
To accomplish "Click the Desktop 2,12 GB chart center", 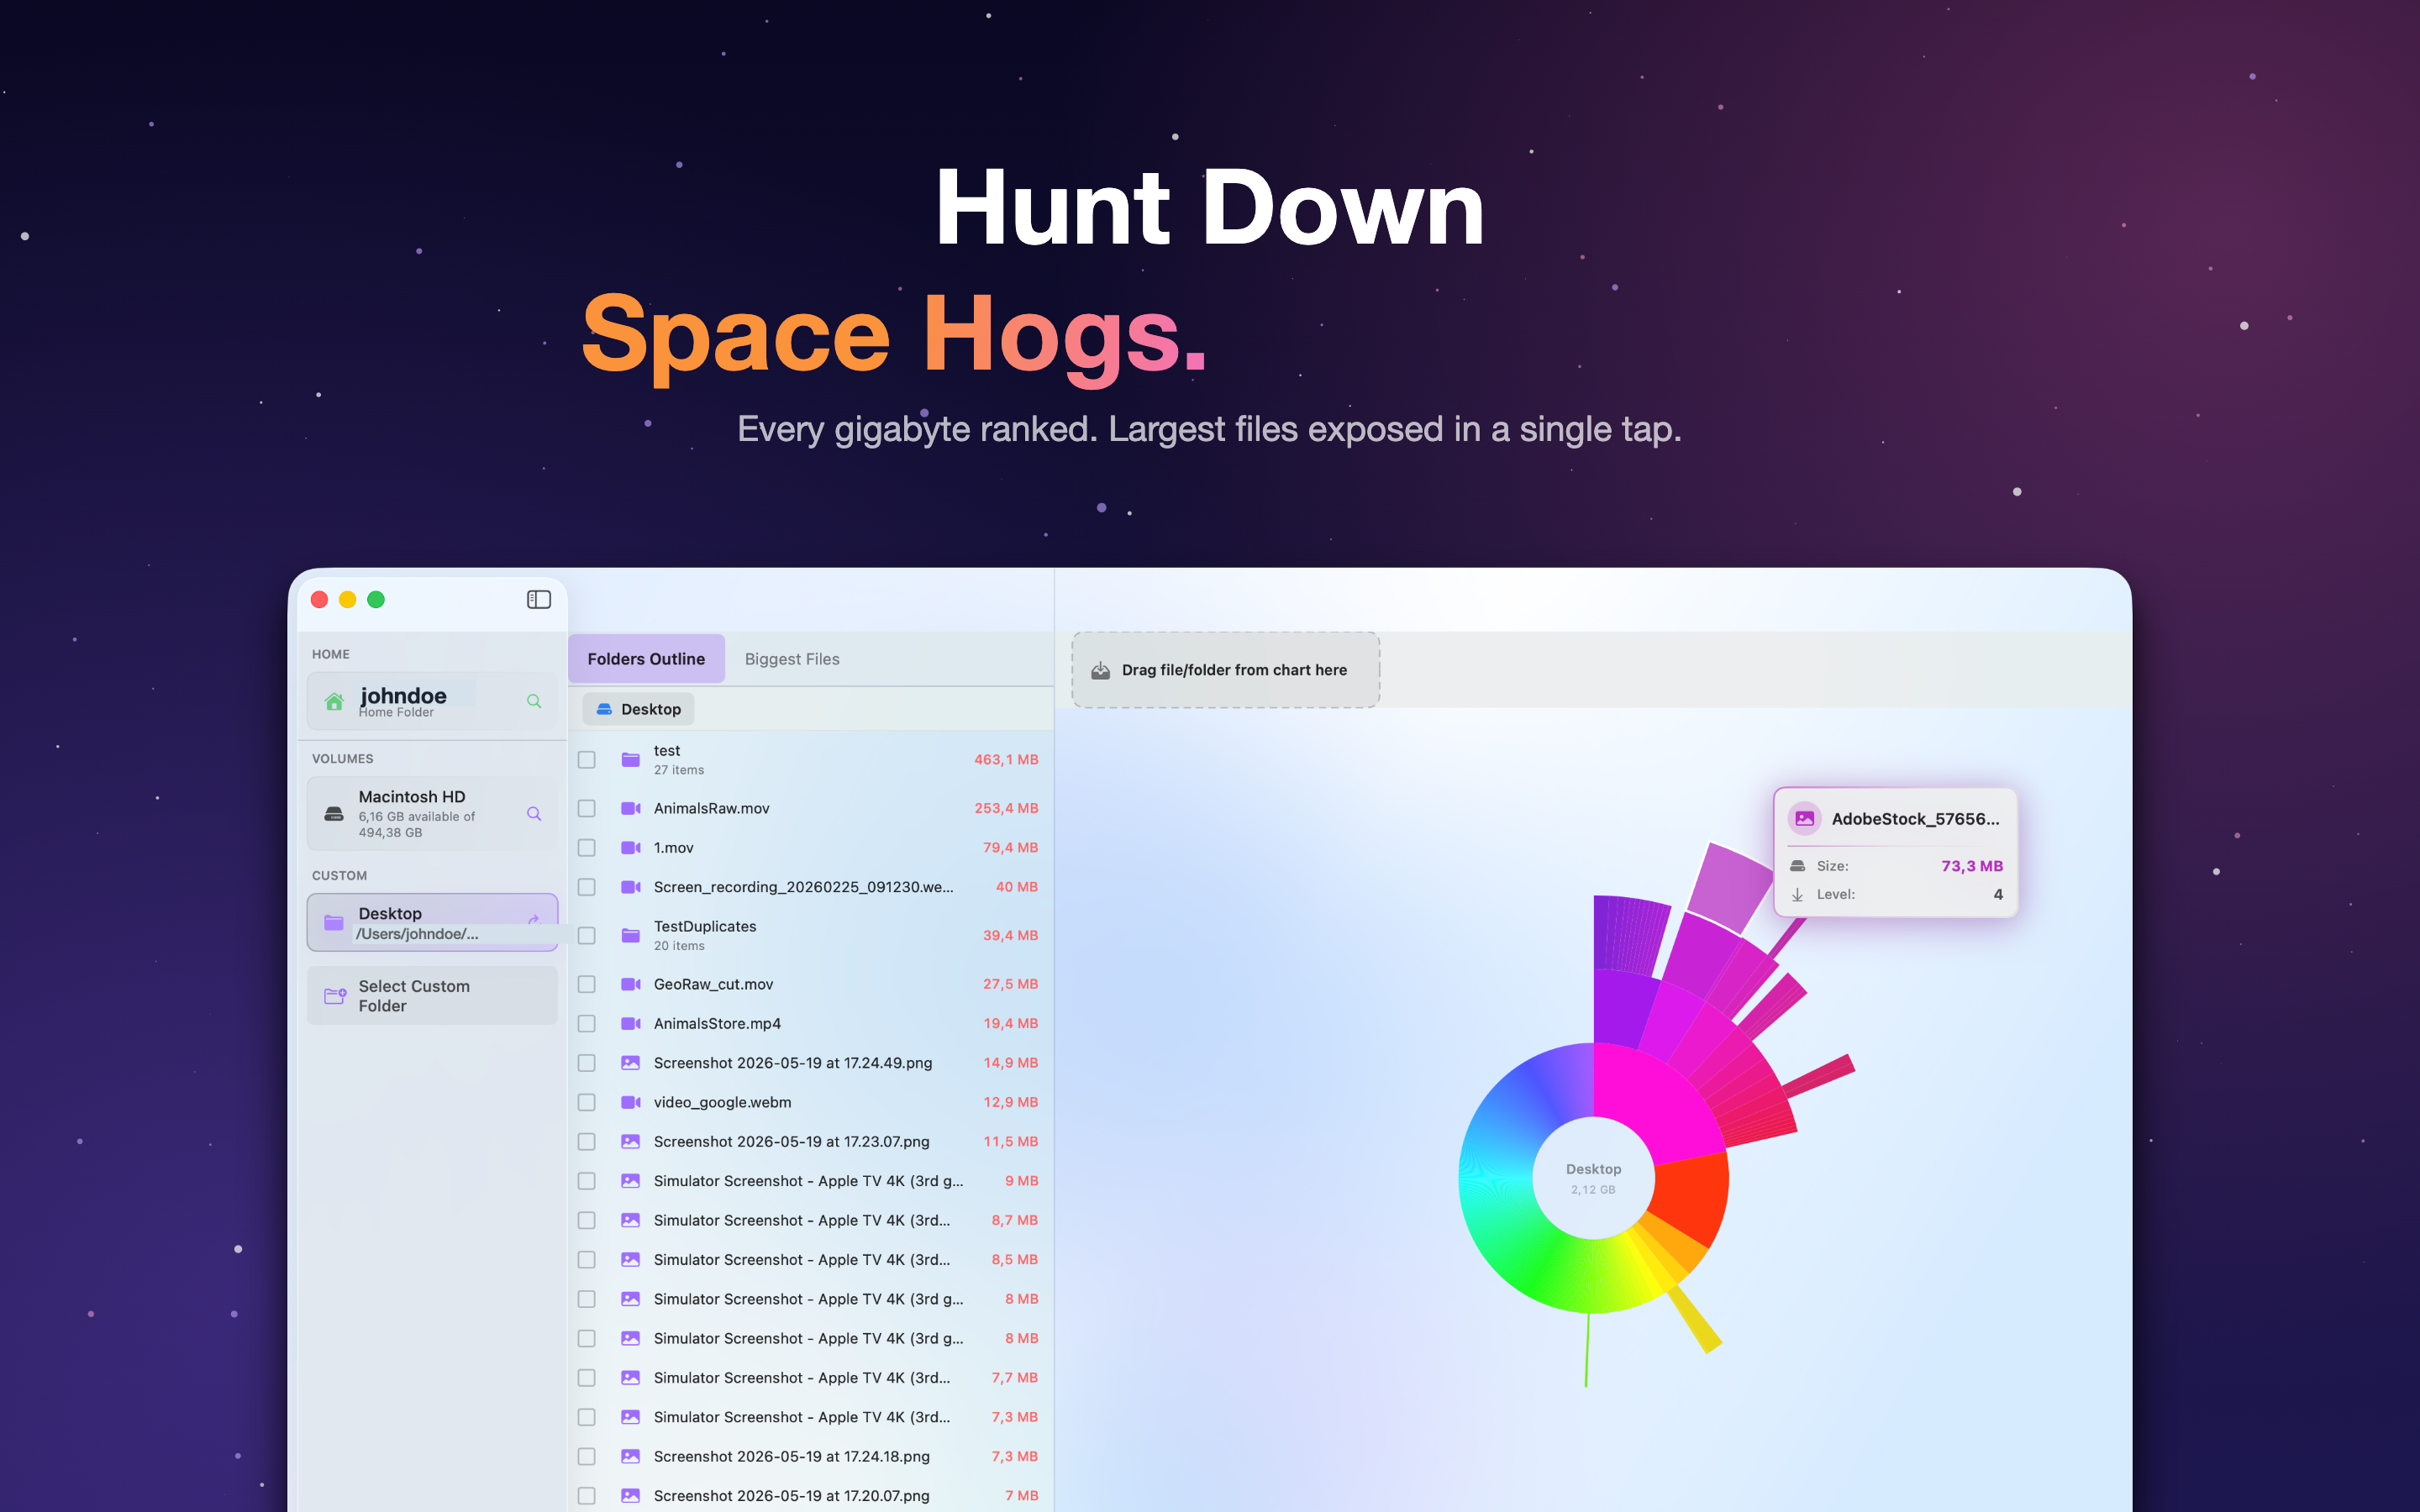I will coord(1593,1178).
